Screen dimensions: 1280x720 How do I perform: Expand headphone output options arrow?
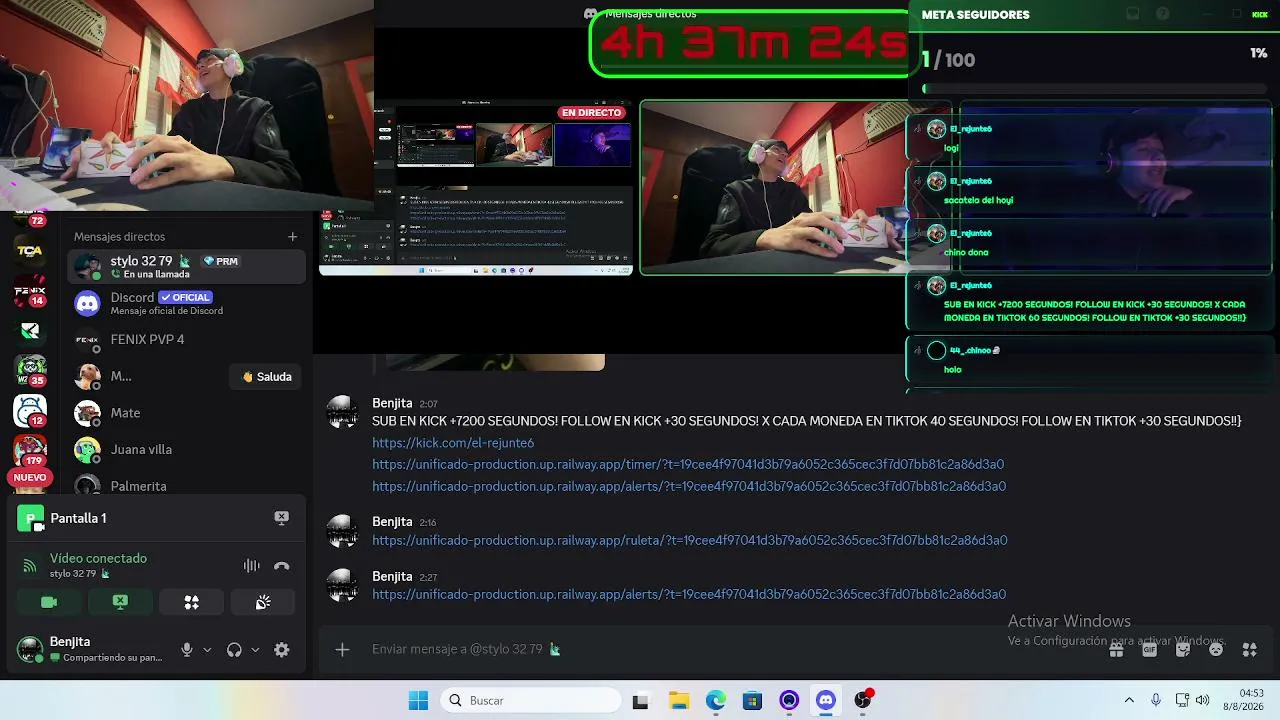coord(255,650)
